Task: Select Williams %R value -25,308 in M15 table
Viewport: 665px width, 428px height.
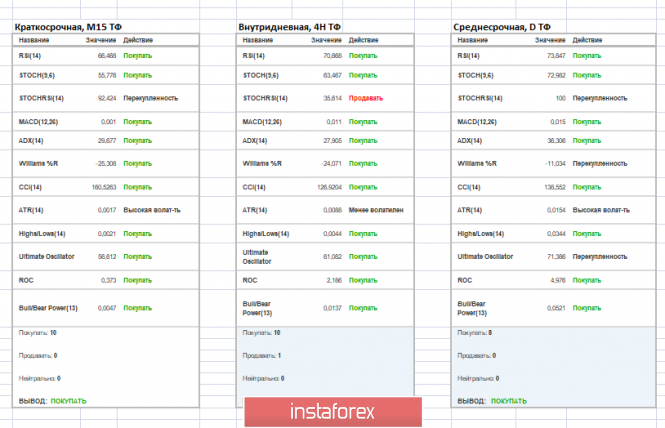Action: click(x=106, y=163)
